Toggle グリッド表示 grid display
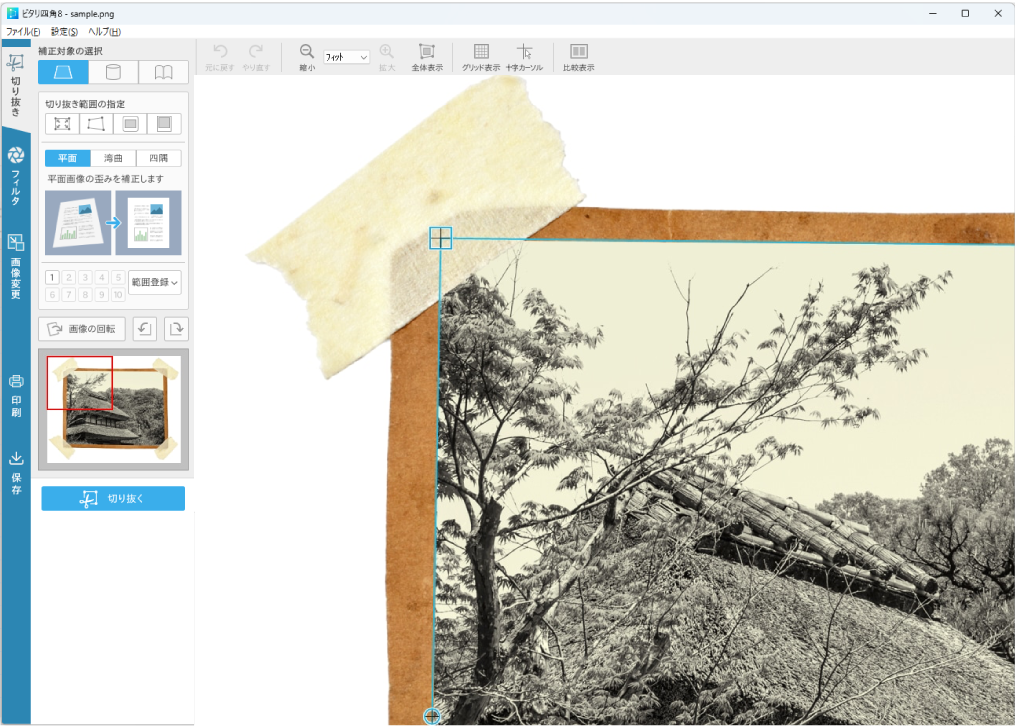The height and width of the screenshot is (727, 1015). click(x=481, y=53)
